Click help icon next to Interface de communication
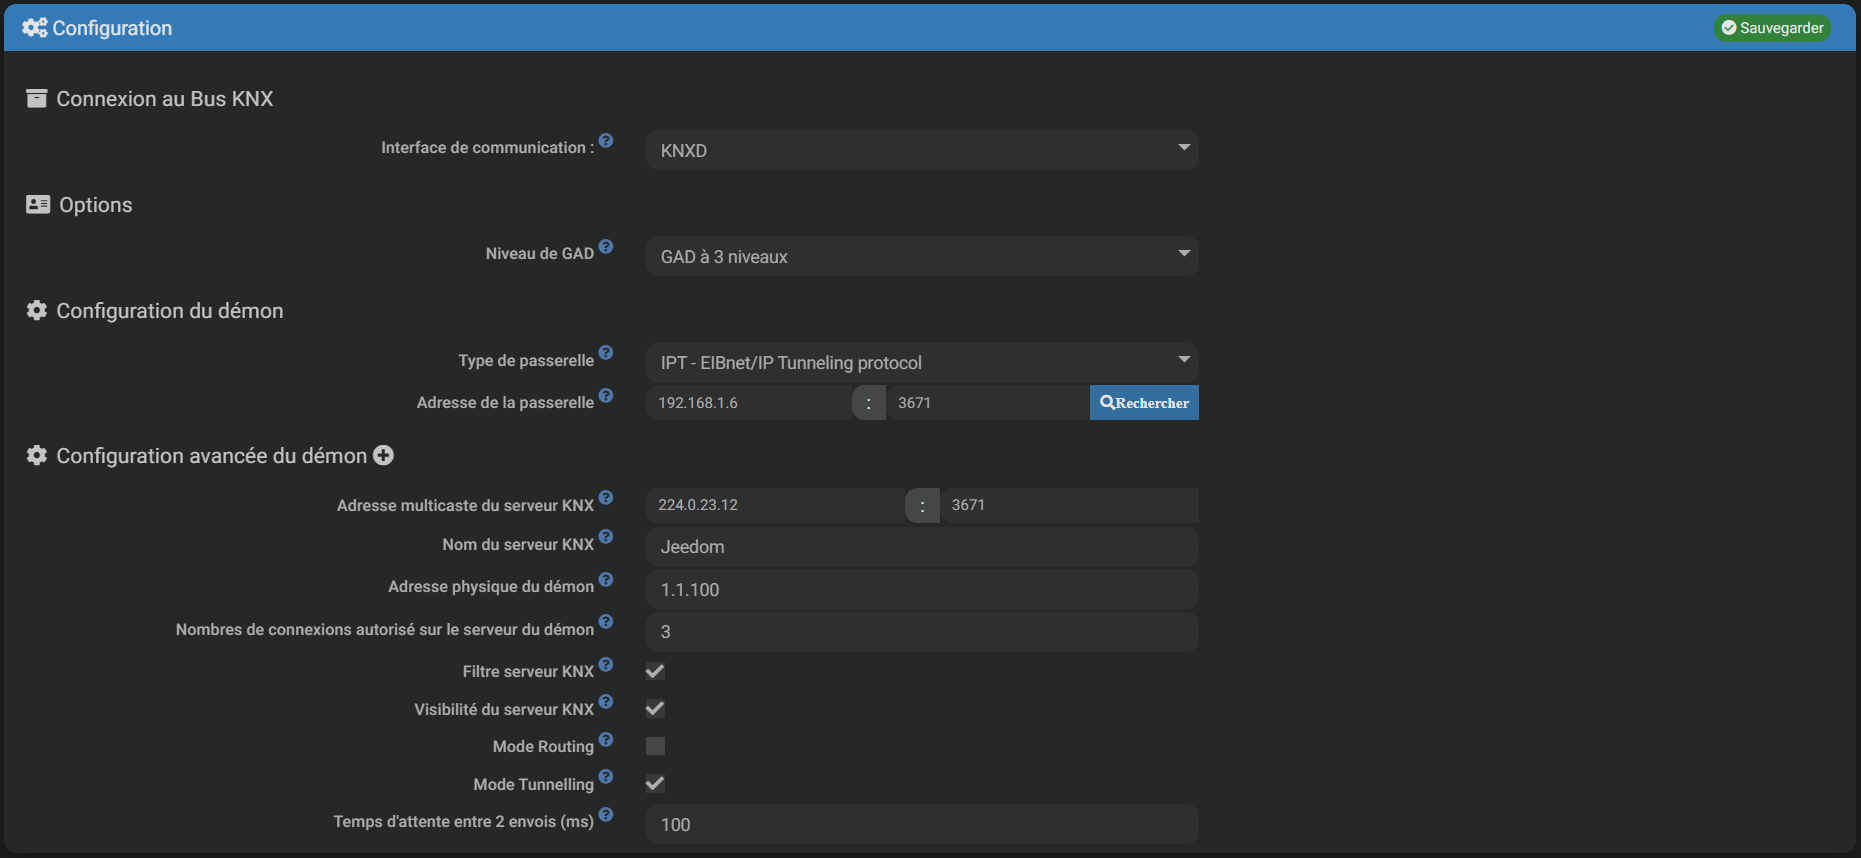The image size is (1861, 858). 606,141
